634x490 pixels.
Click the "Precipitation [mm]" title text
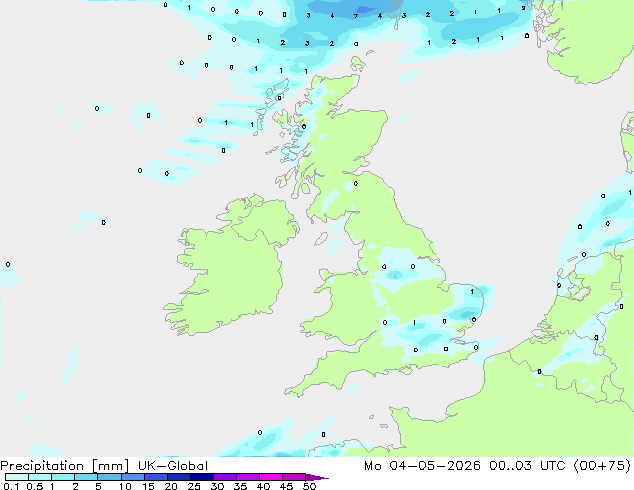coord(64,466)
